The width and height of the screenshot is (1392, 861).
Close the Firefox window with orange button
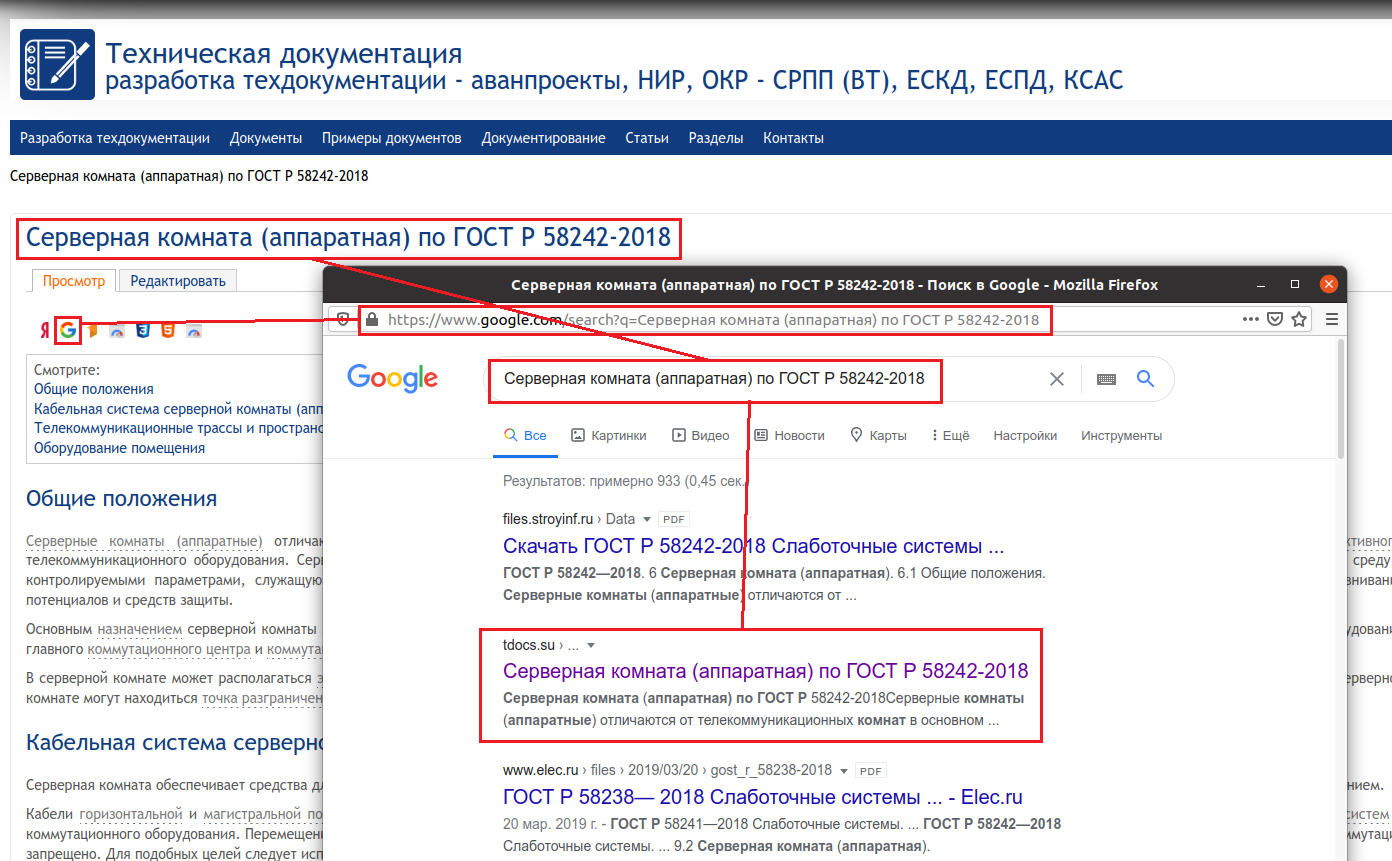coord(1329,285)
